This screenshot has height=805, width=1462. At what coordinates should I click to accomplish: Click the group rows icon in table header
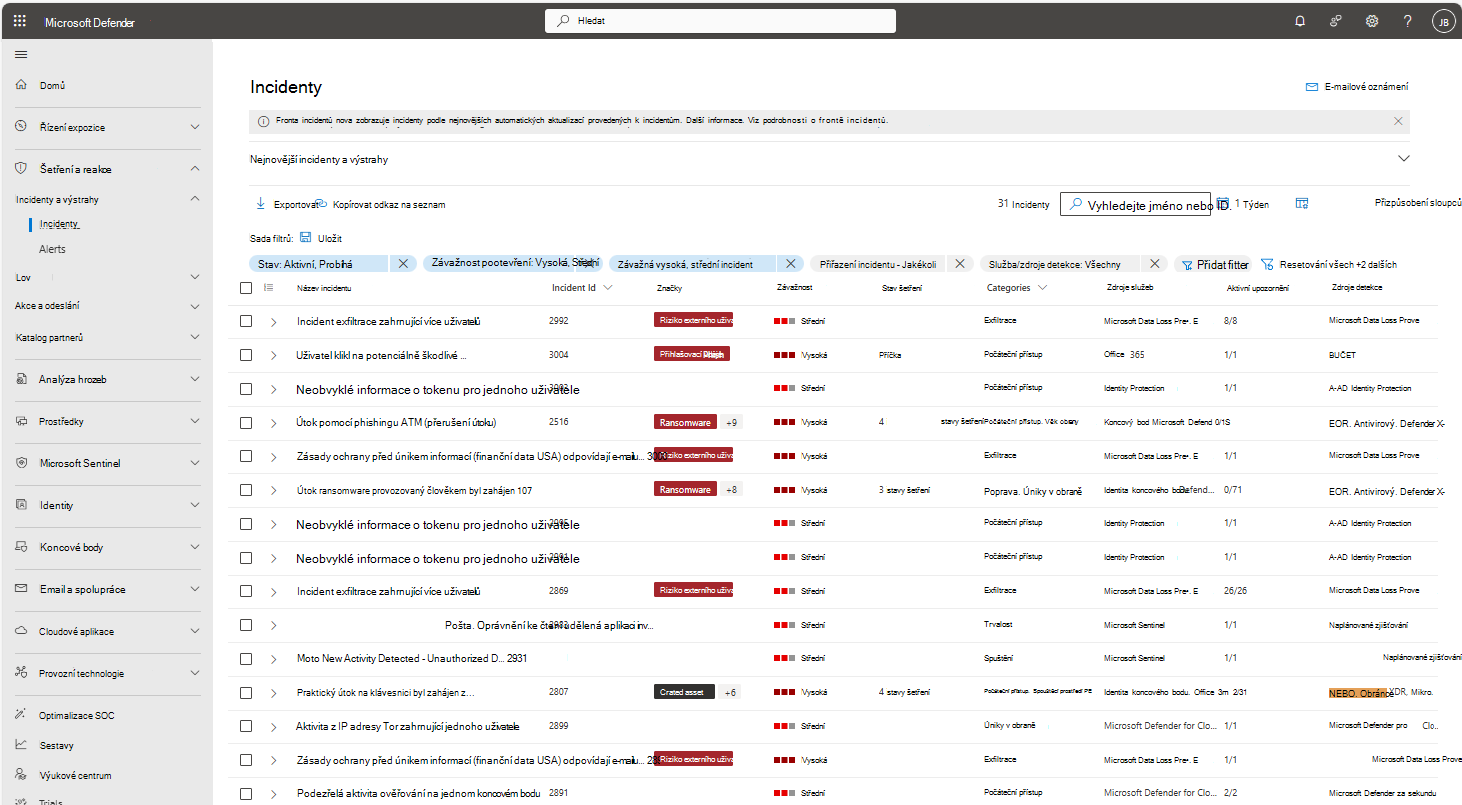(268, 288)
